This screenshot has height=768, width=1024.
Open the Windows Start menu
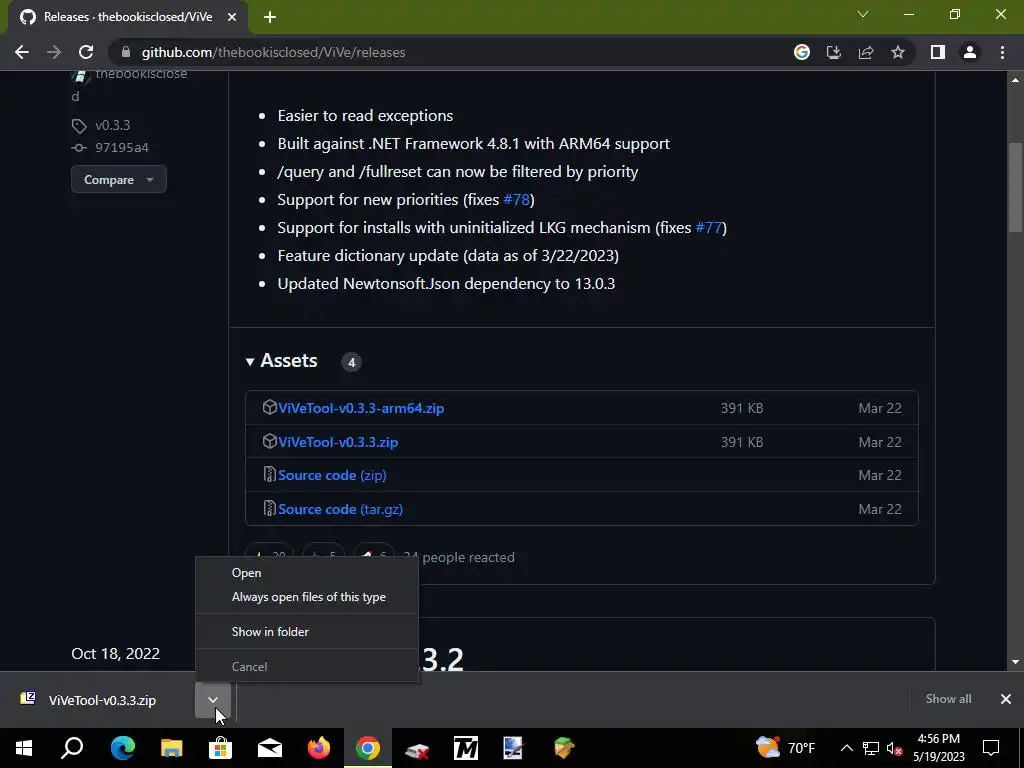(x=24, y=748)
